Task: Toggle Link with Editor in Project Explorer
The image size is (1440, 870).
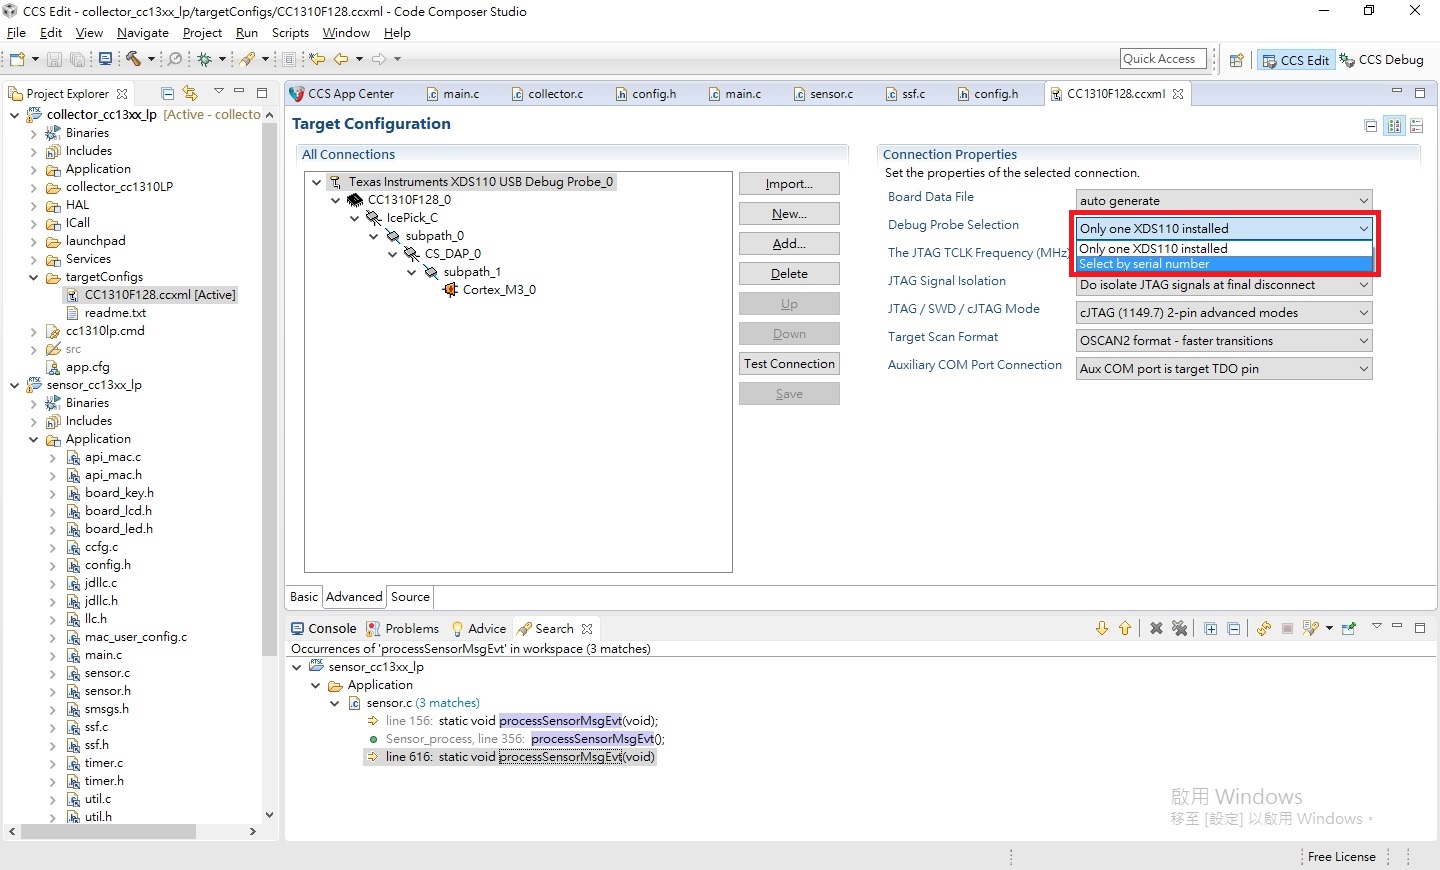Action: tap(190, 93)
